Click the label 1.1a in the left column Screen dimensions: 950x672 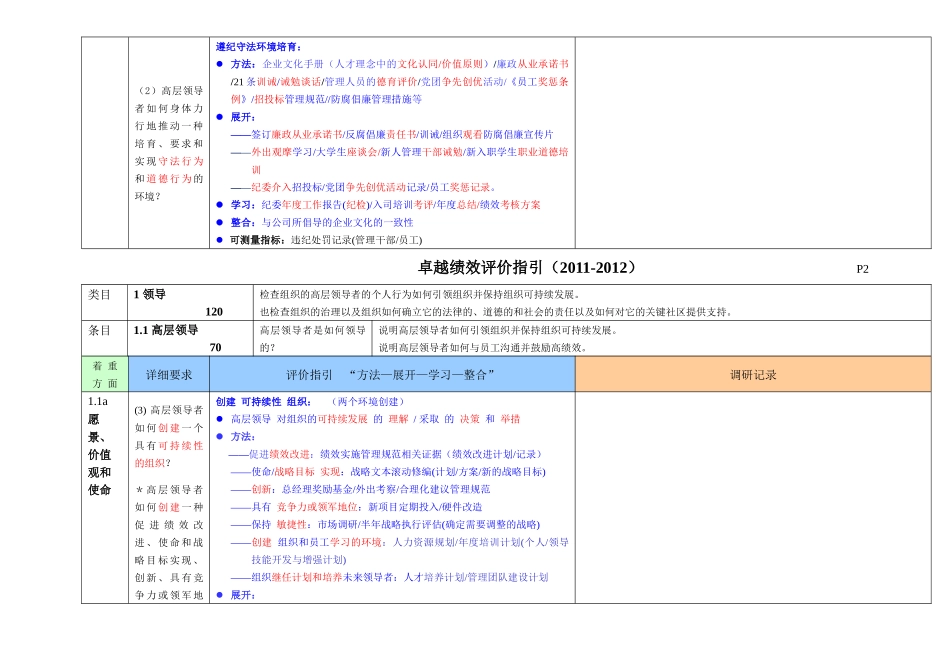click(x=98, y=401)
